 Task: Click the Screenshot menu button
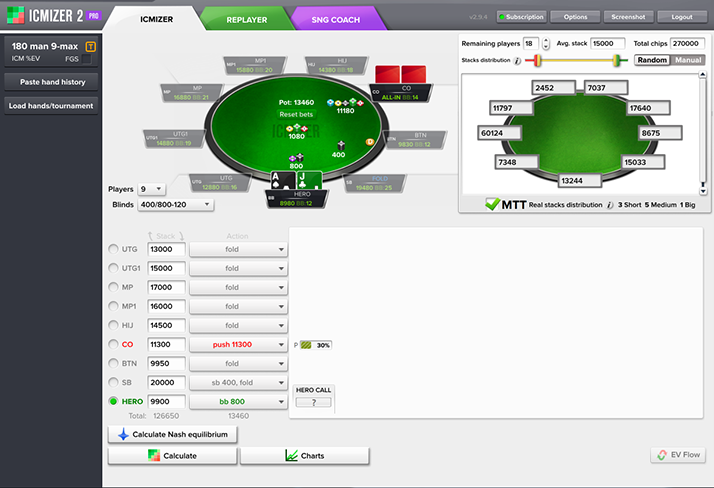(628, 17)
